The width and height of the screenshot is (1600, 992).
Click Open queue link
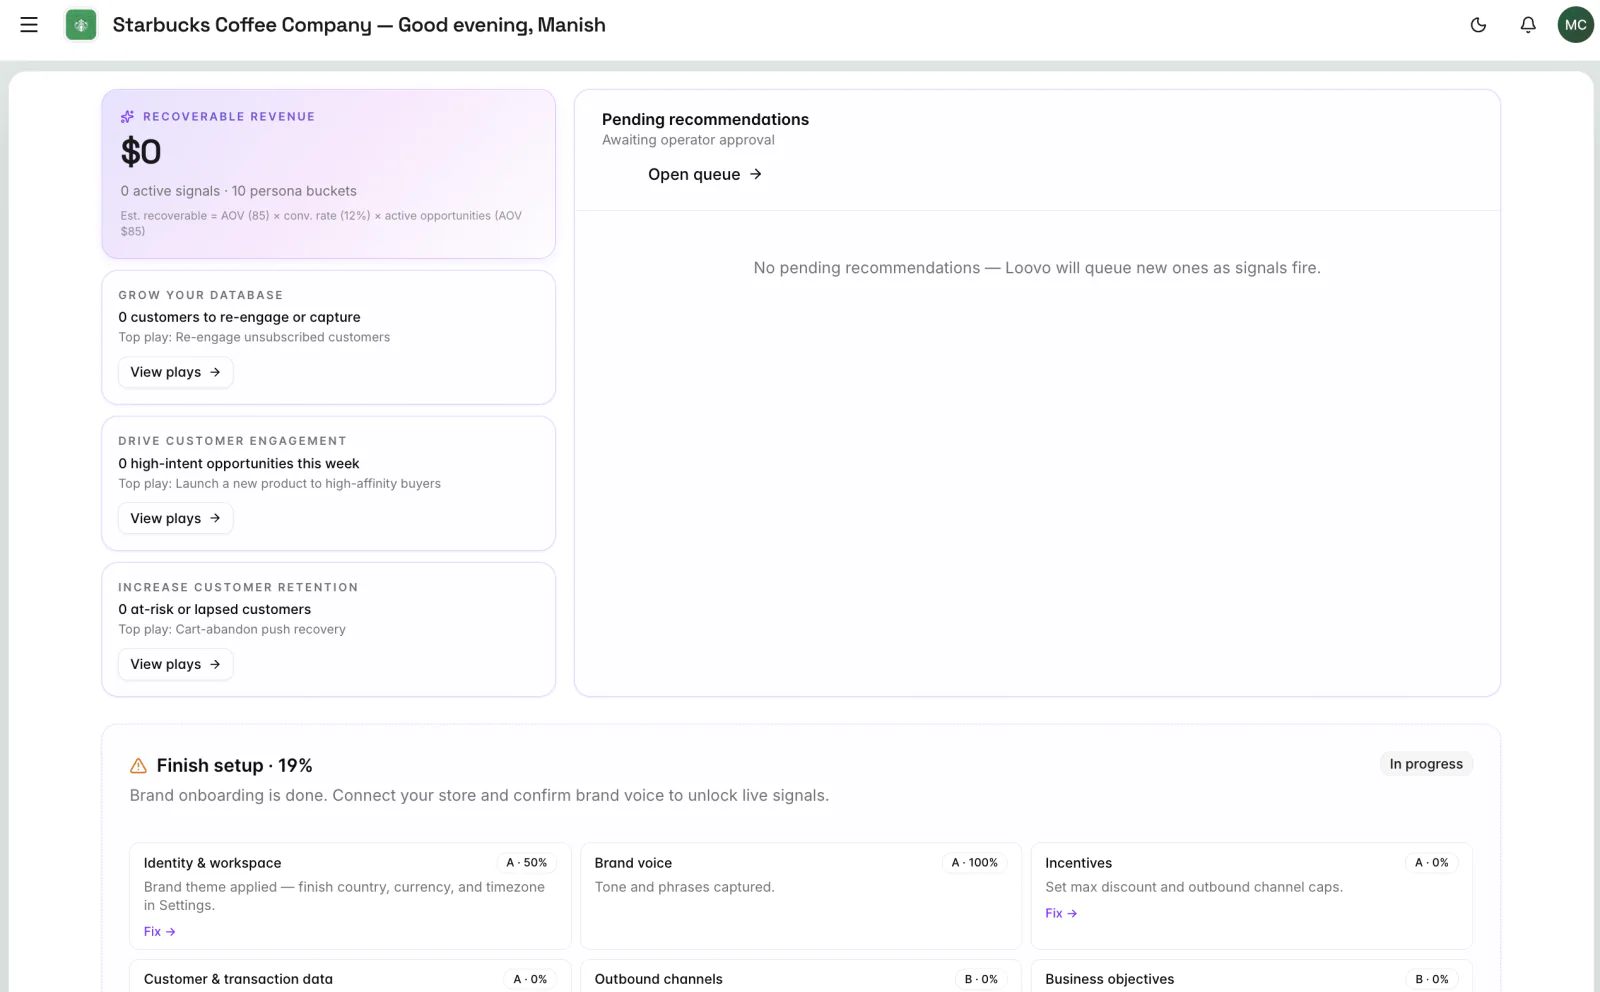pyautogui.click(x=705, y=174)
